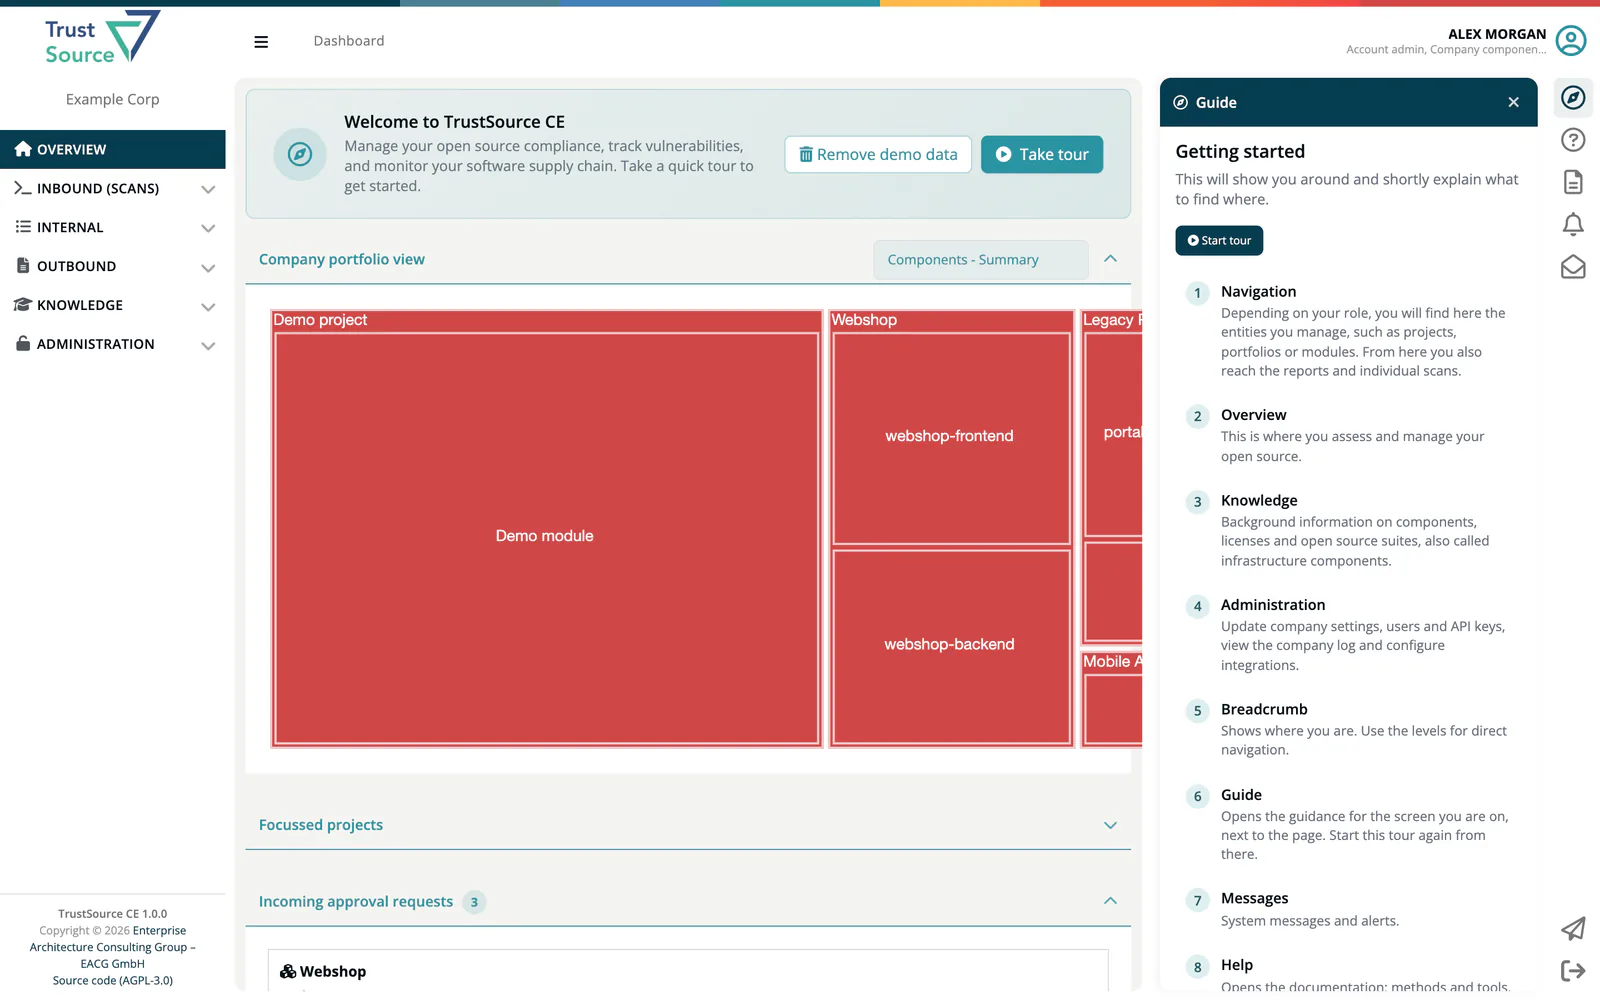Open the Source code (AGPL-3.0) link
Screen dimensions: 1600x1000
[113, 980]
